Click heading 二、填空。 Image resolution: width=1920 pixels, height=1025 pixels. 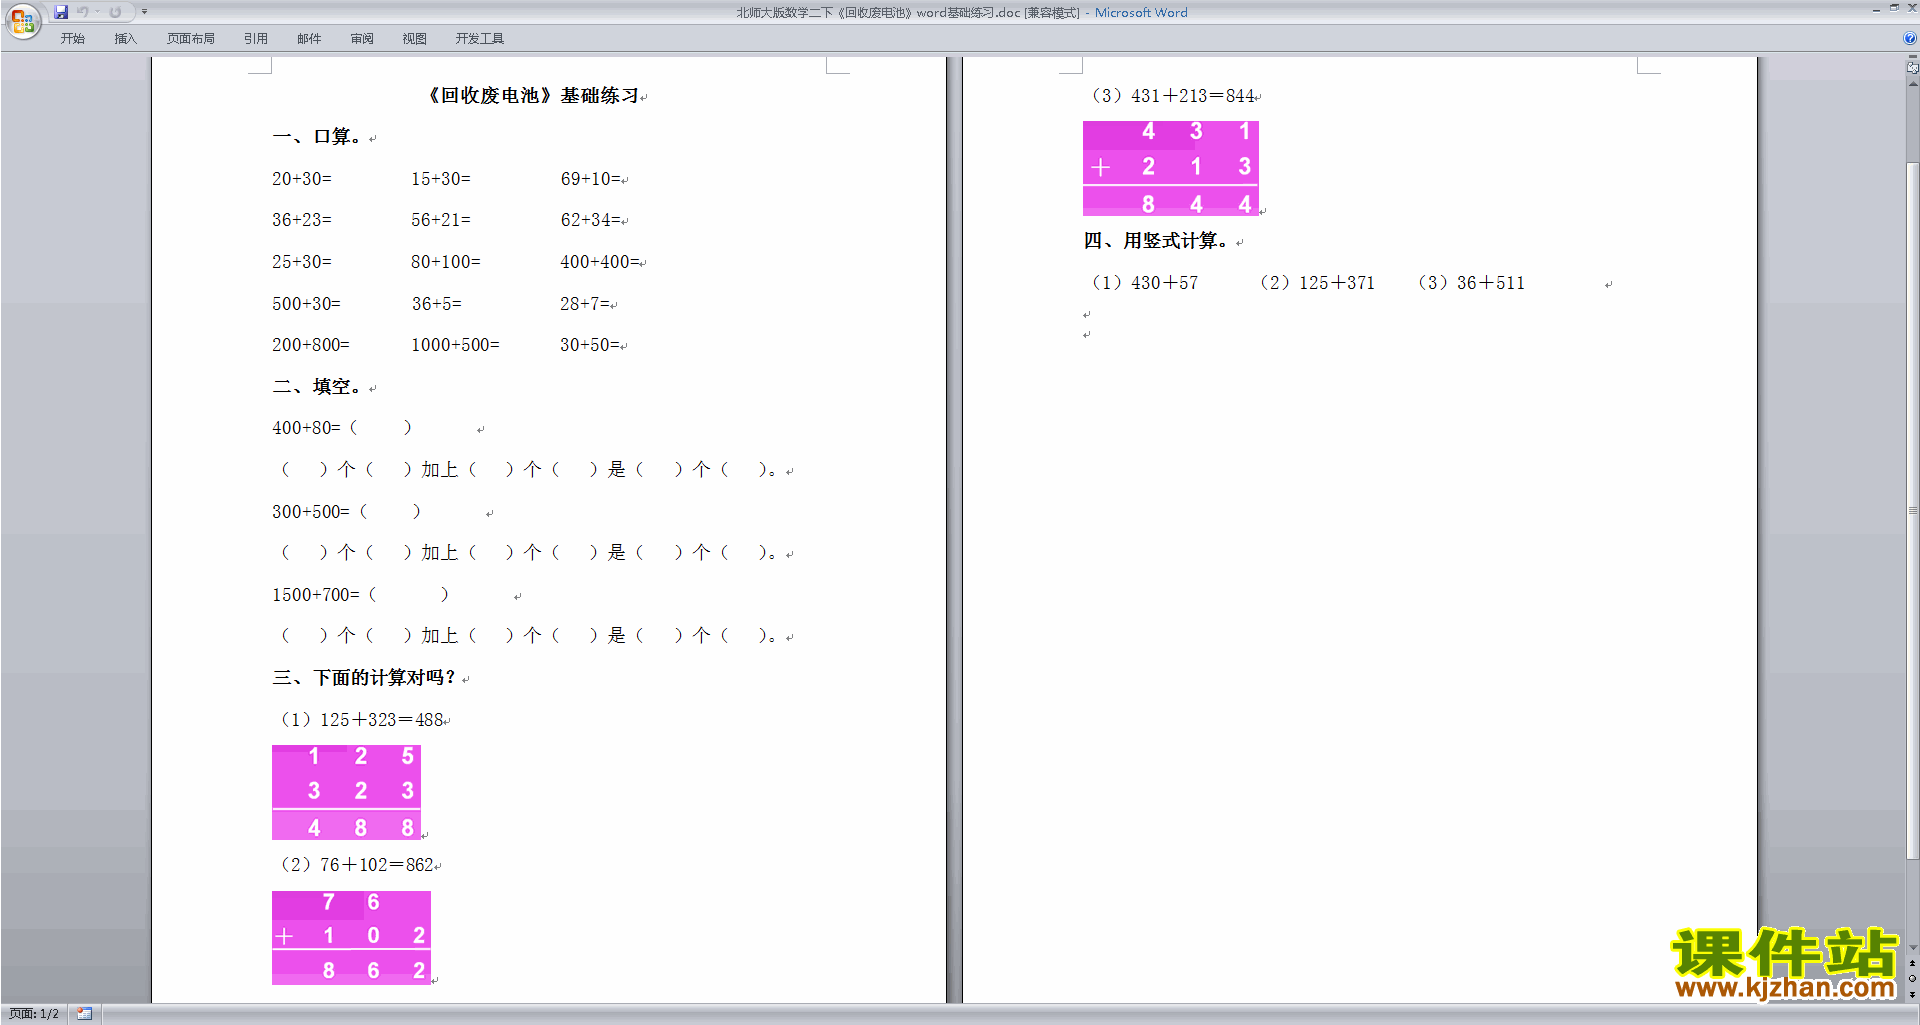(320, 387)
